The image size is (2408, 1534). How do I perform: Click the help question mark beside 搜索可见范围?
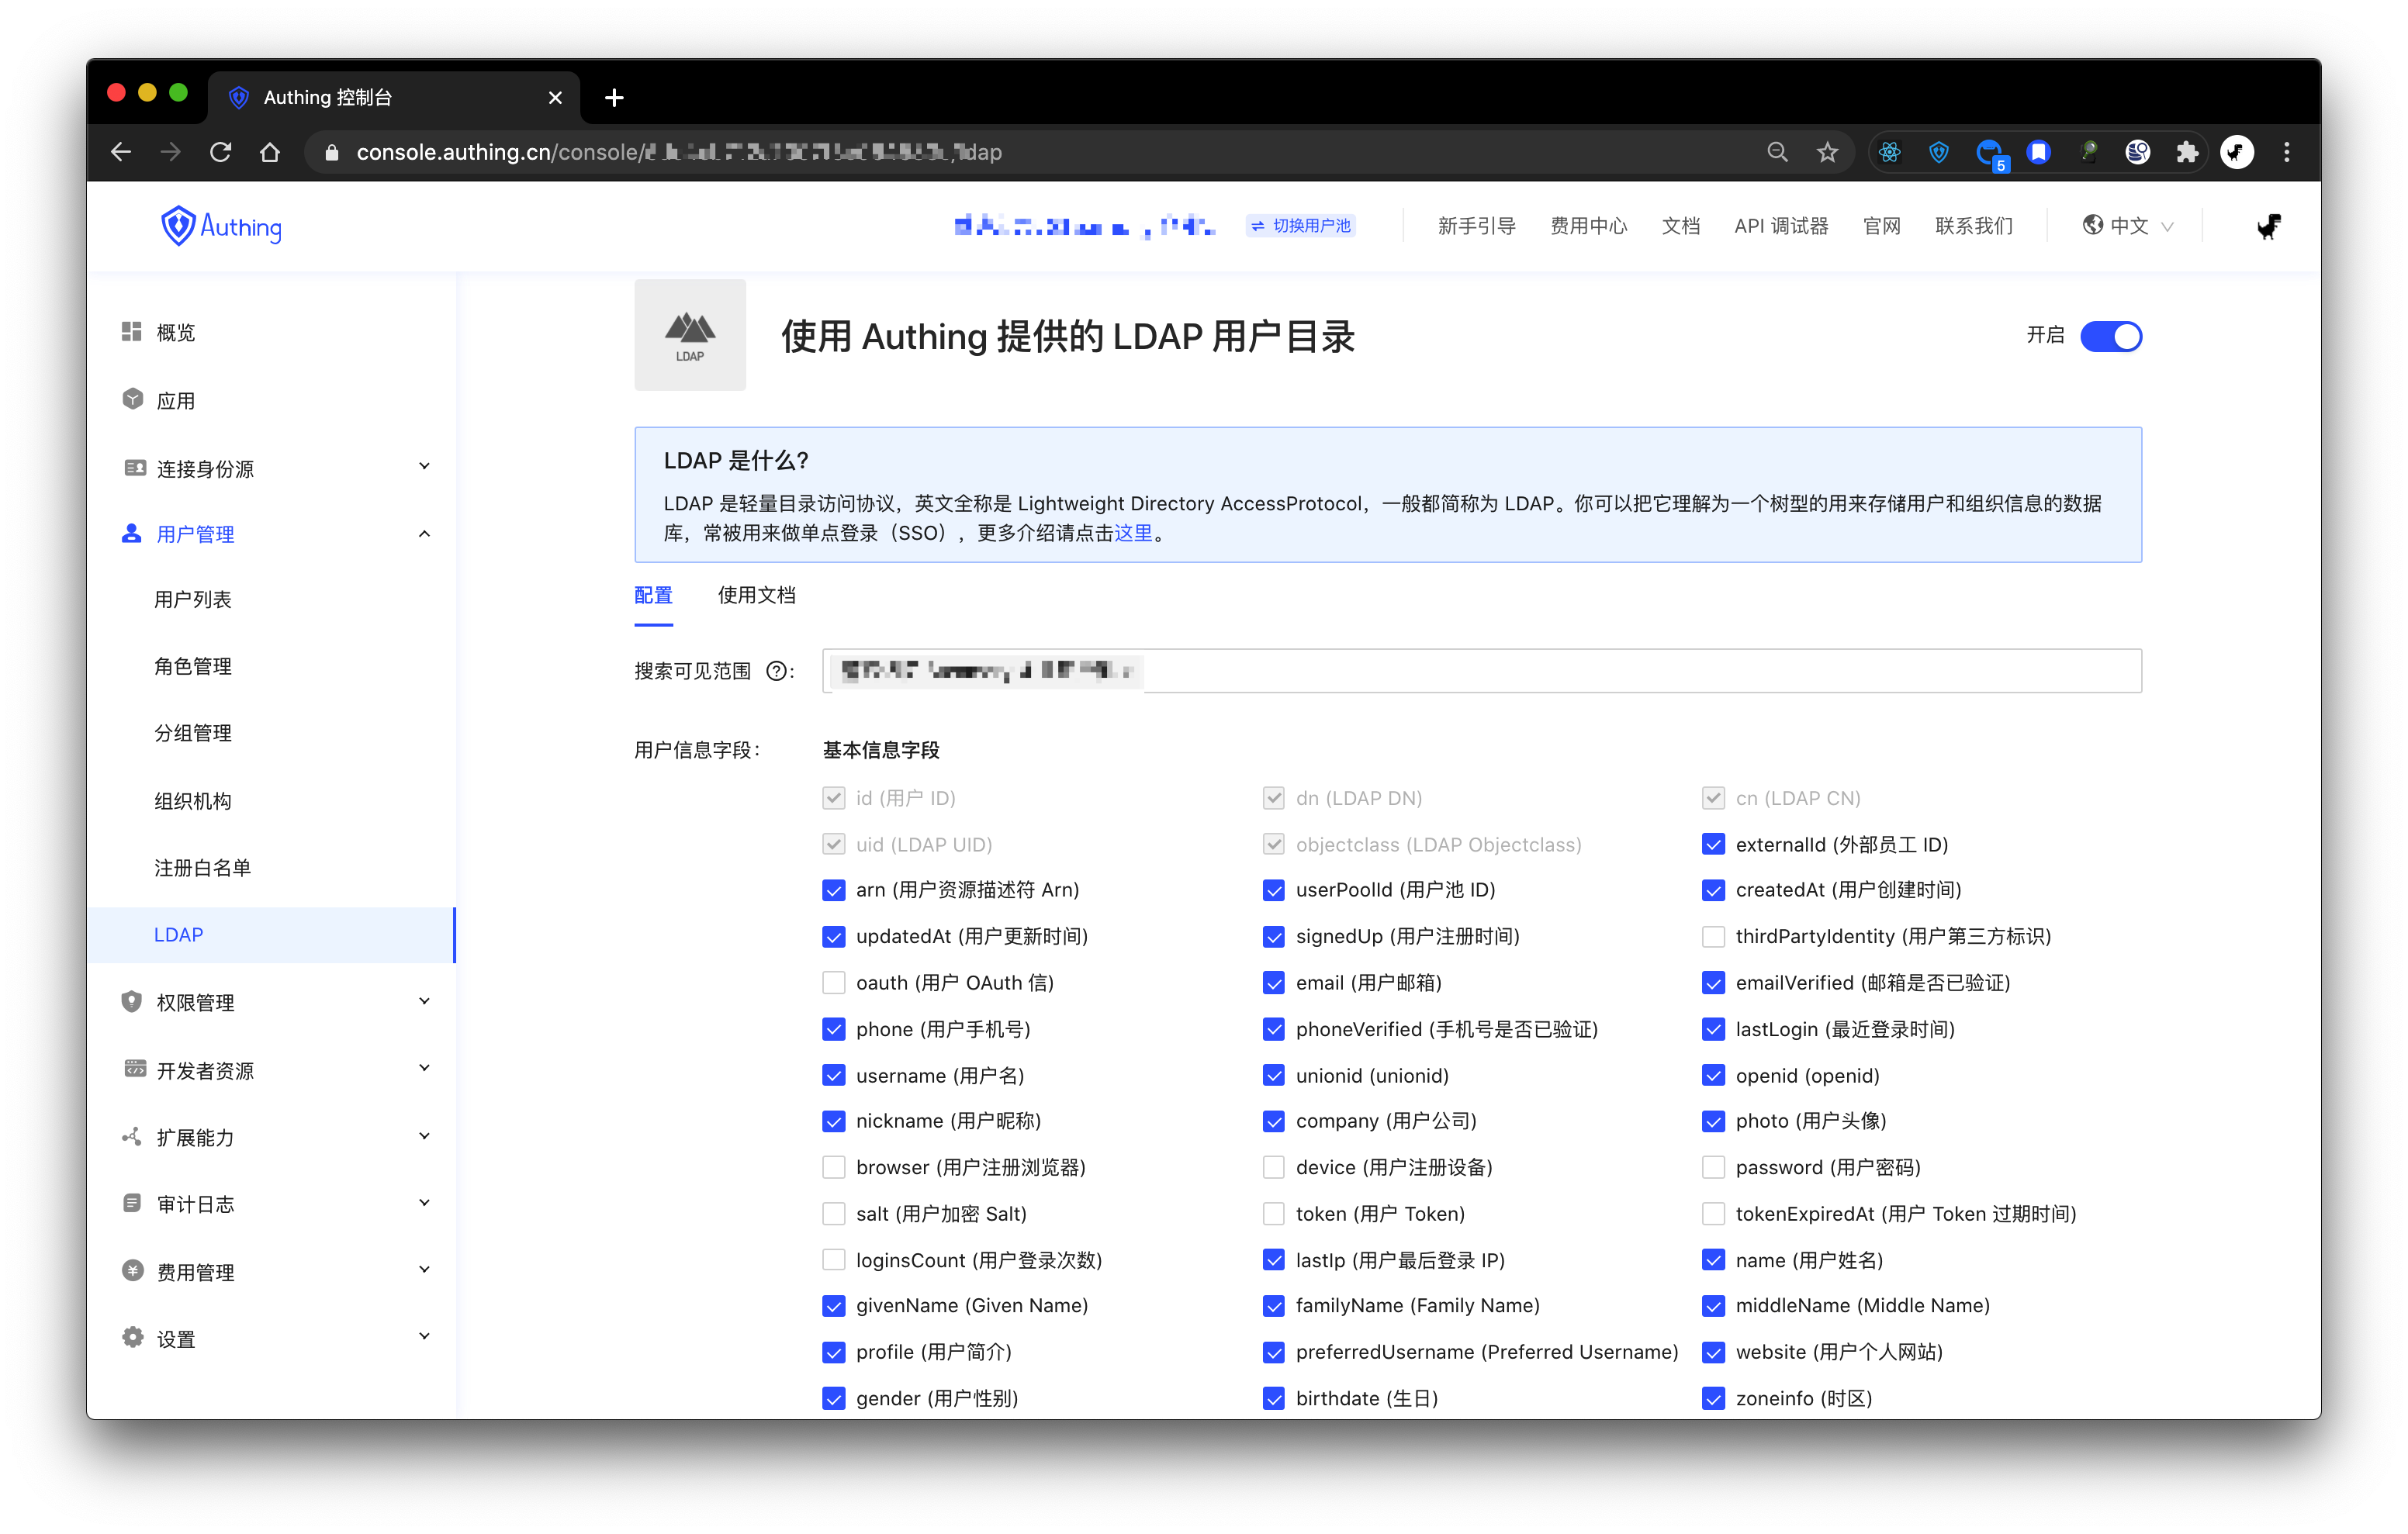(x=776, y=671)
